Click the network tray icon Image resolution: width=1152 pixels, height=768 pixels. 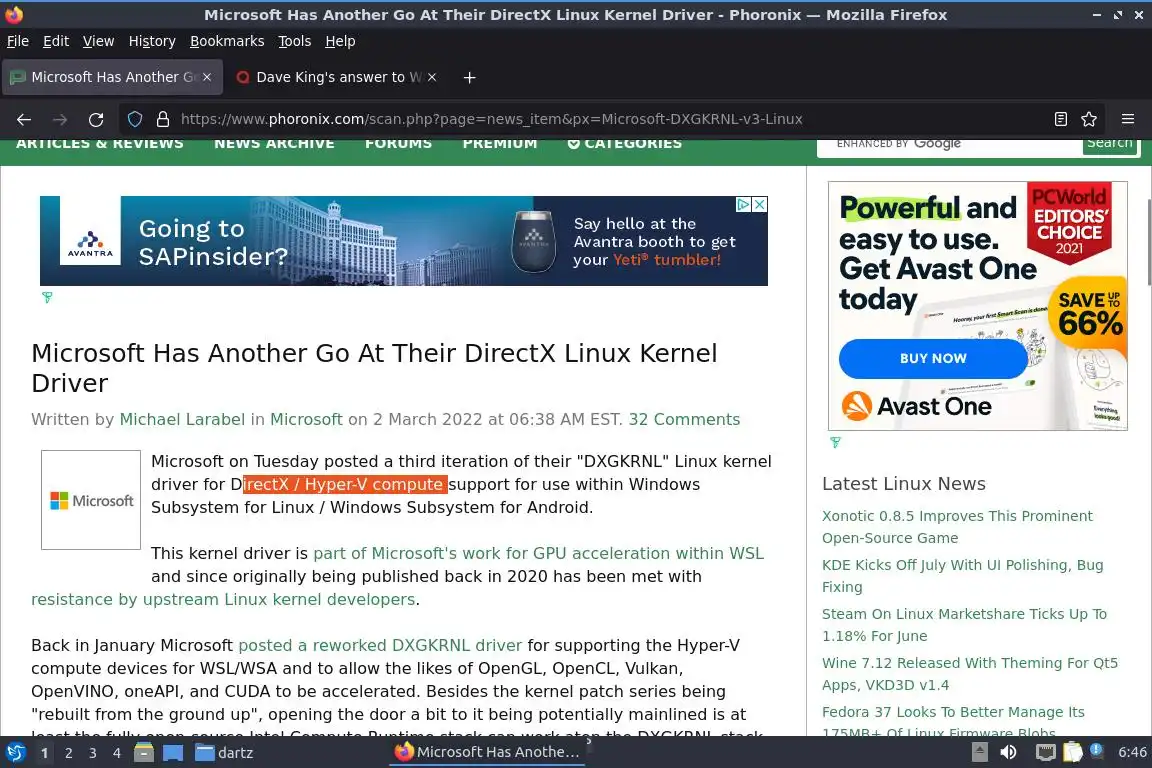(x=1045, y=753)
